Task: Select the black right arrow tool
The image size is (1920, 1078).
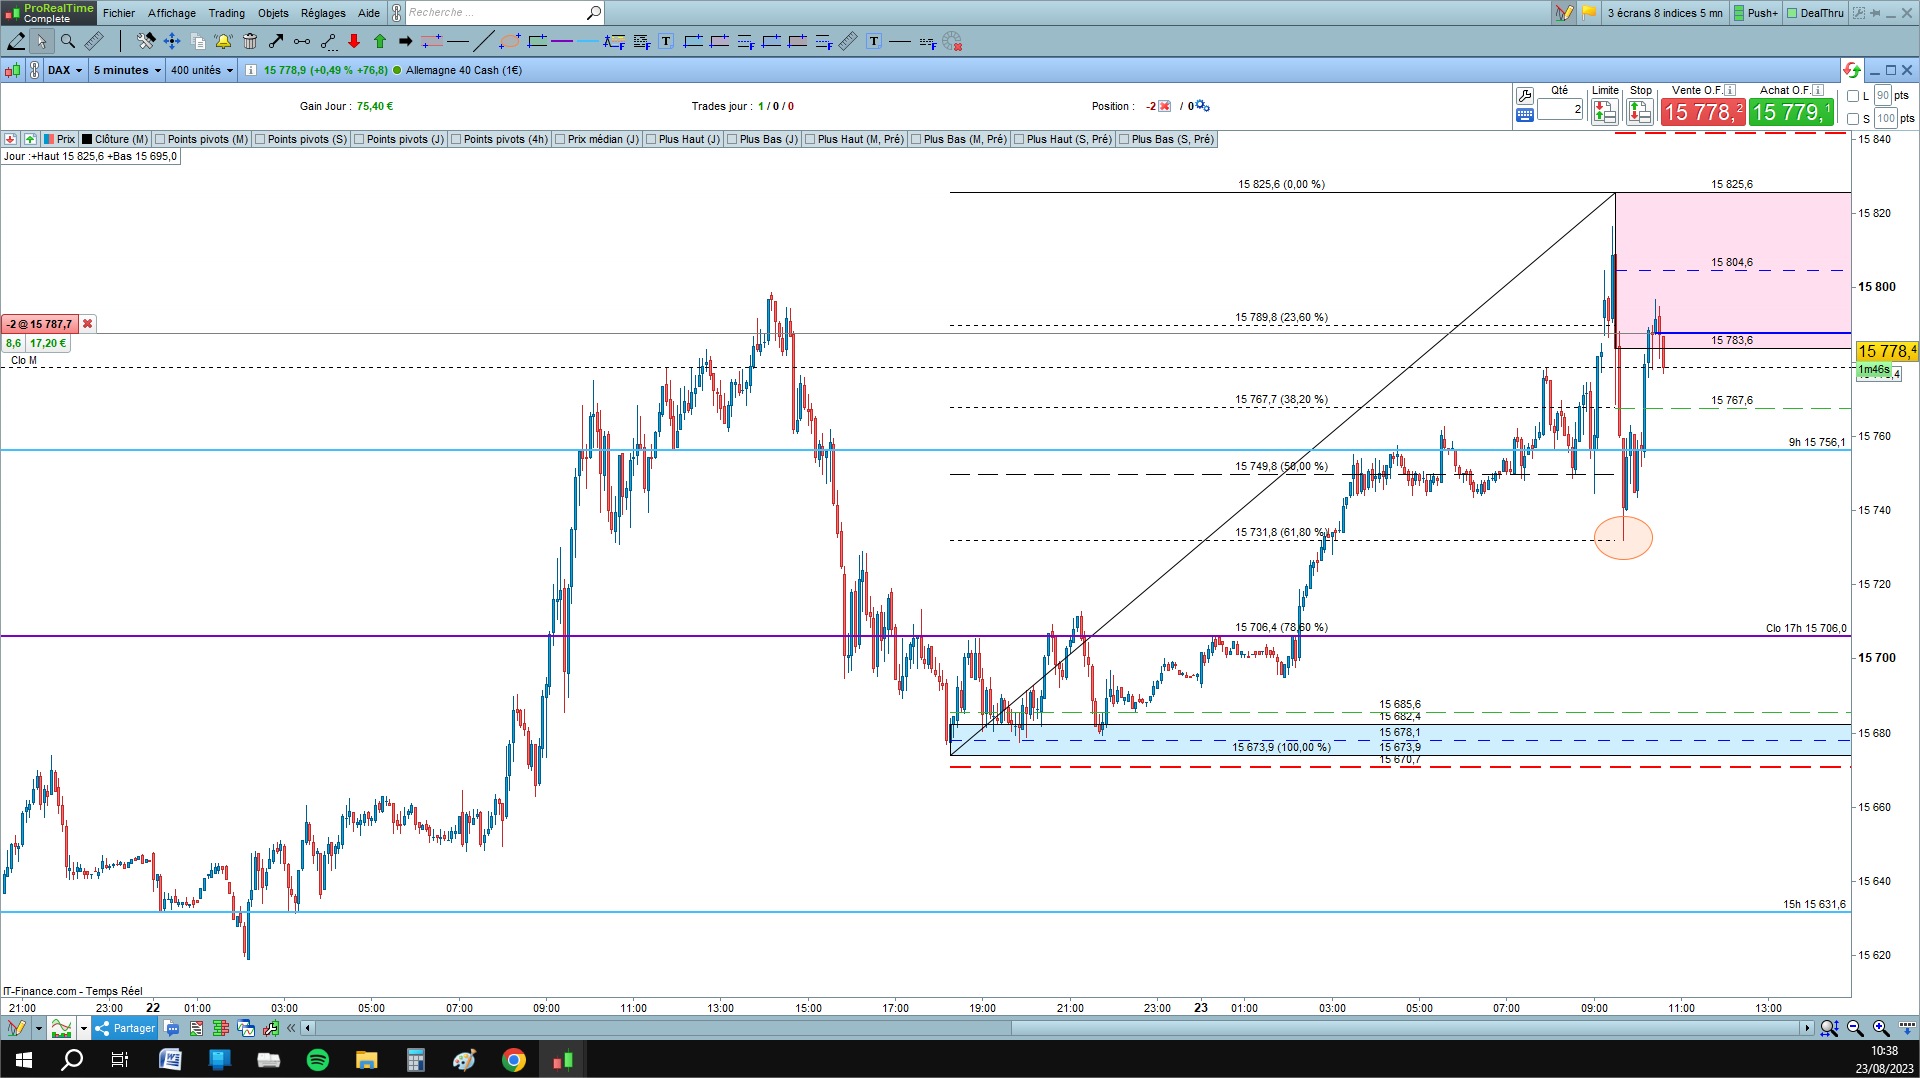Action: click(x=405, y=41)
